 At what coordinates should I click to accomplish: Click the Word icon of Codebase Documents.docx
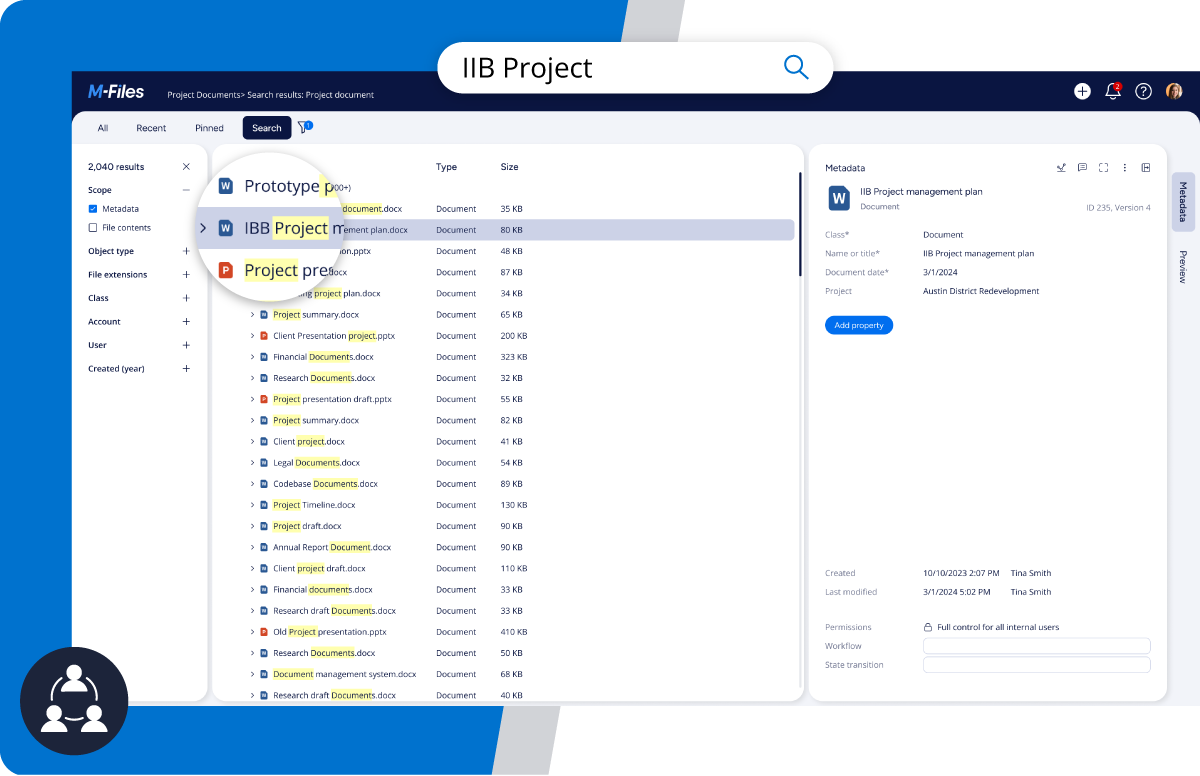(x=264, y=484)
